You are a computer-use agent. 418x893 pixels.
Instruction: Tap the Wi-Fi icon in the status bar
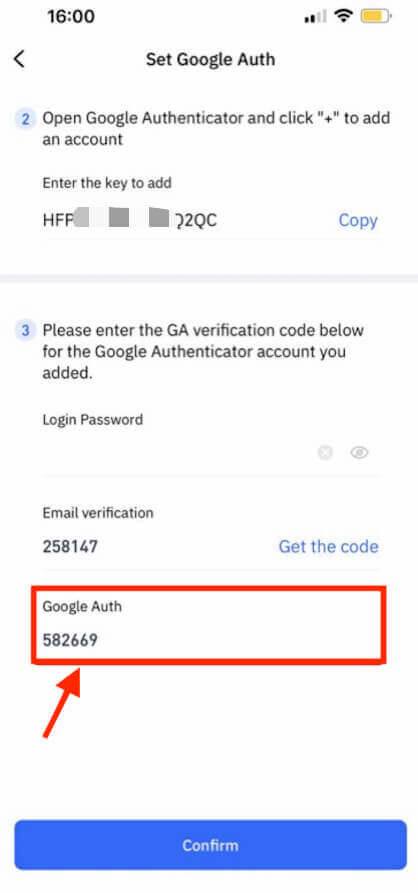tap(343, 16)
